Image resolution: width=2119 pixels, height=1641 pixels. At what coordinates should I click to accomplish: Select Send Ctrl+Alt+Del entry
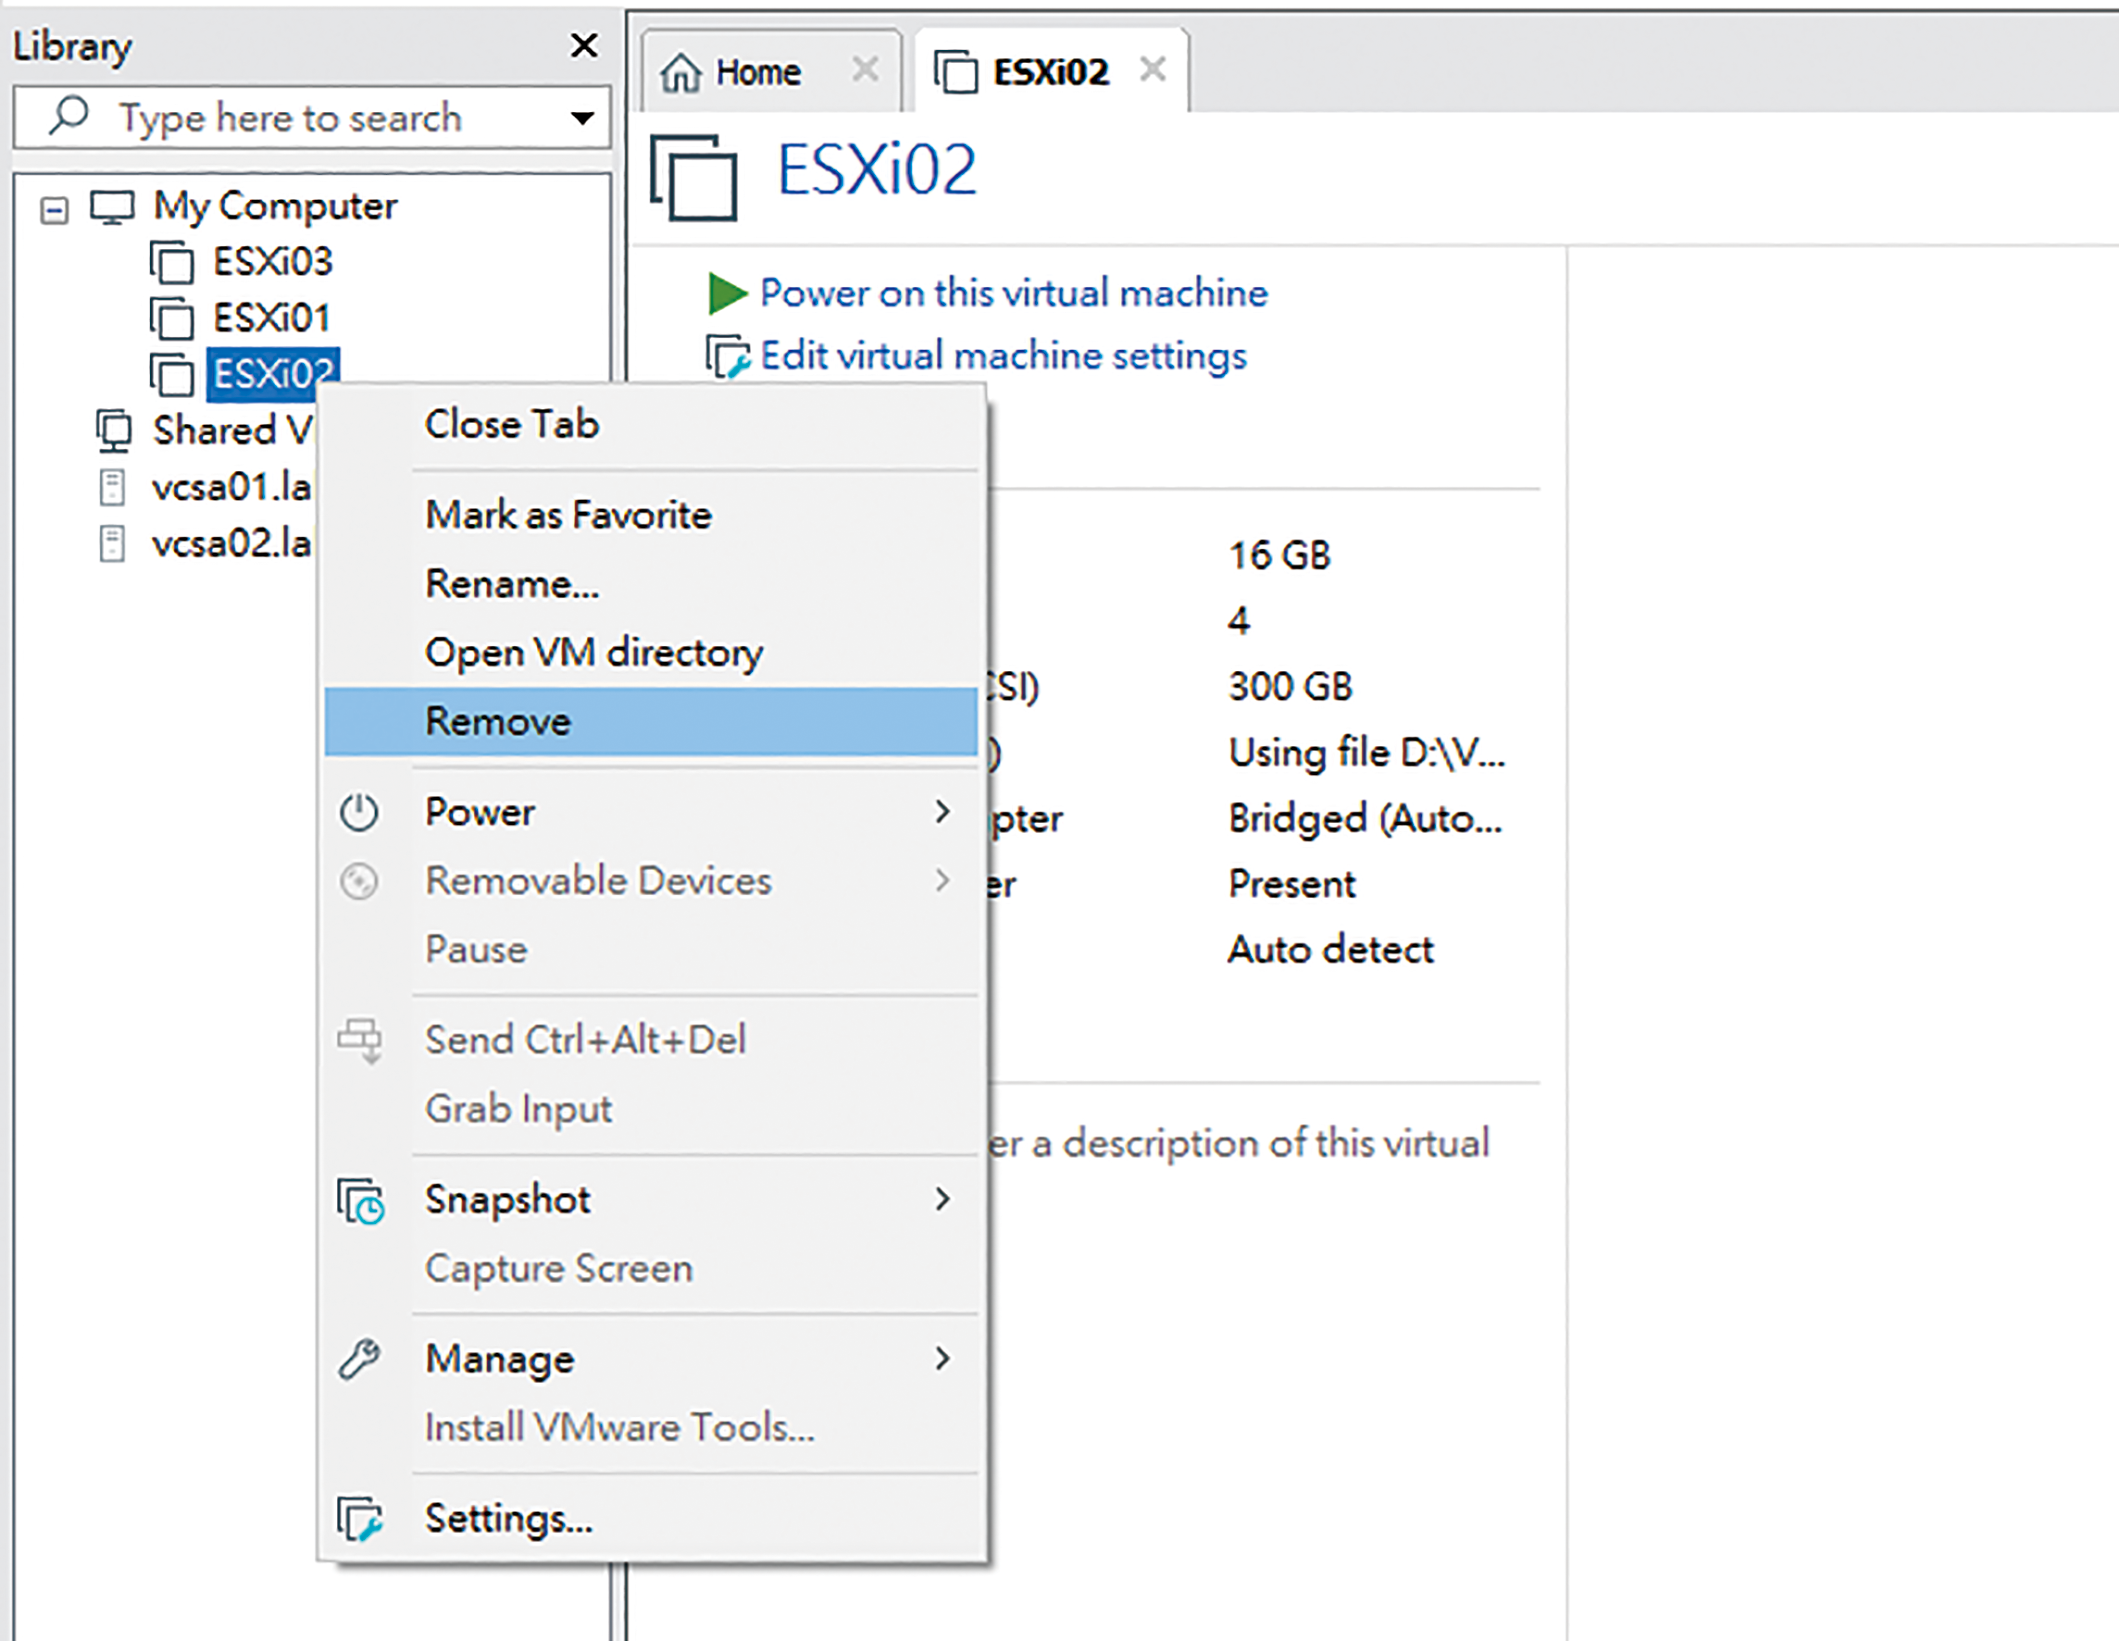coord(651,1040)
